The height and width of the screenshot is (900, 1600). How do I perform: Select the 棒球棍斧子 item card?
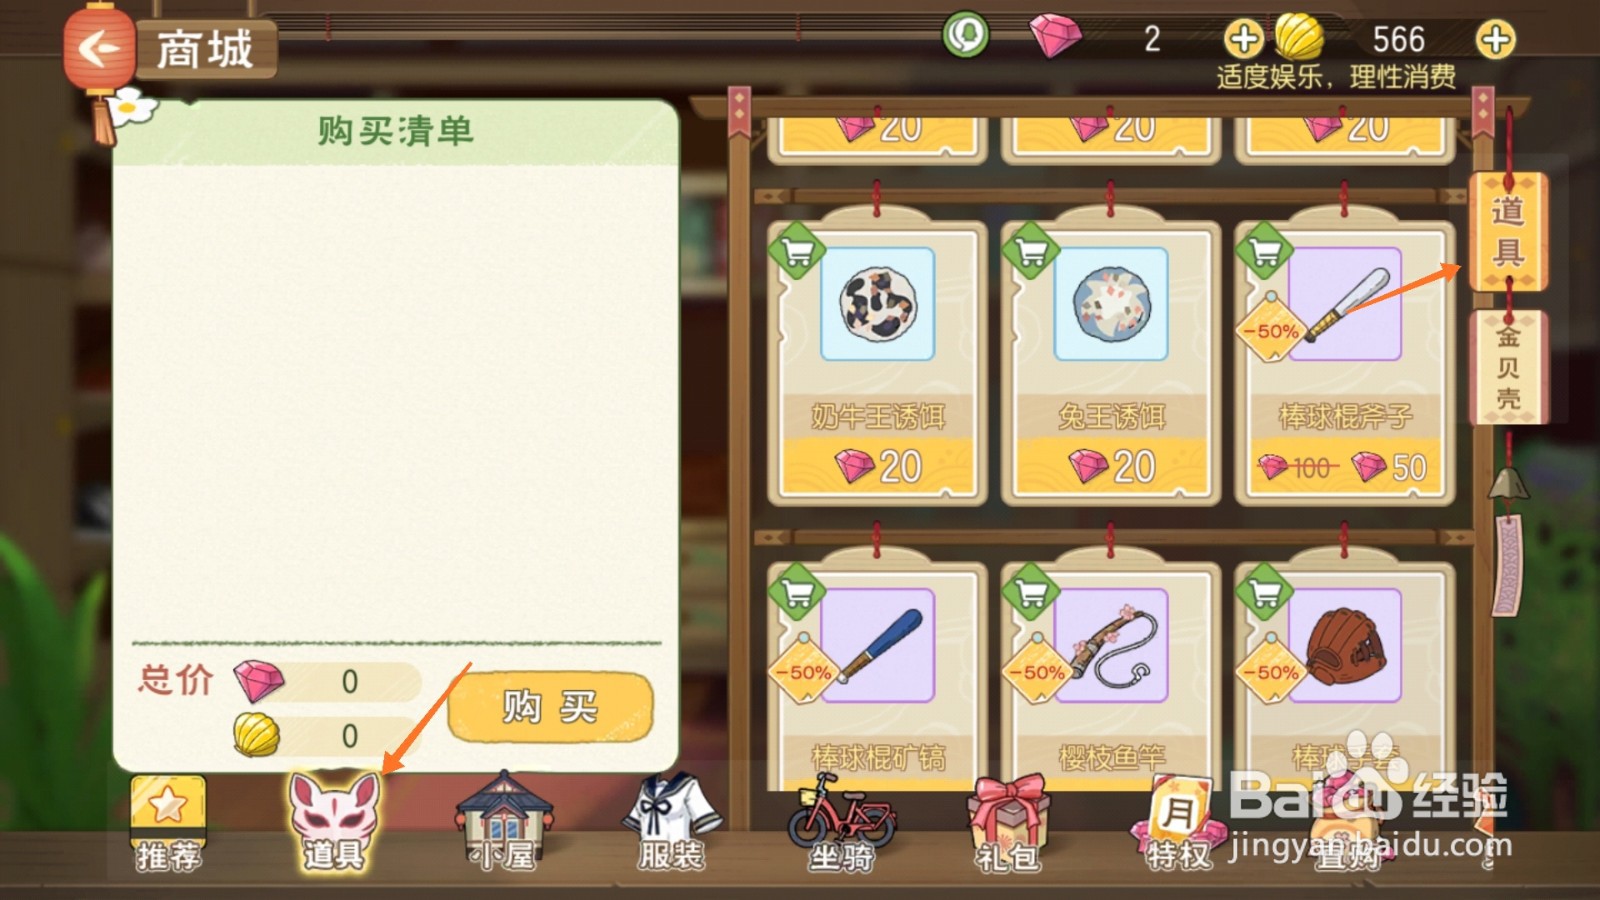point(1344,362)
